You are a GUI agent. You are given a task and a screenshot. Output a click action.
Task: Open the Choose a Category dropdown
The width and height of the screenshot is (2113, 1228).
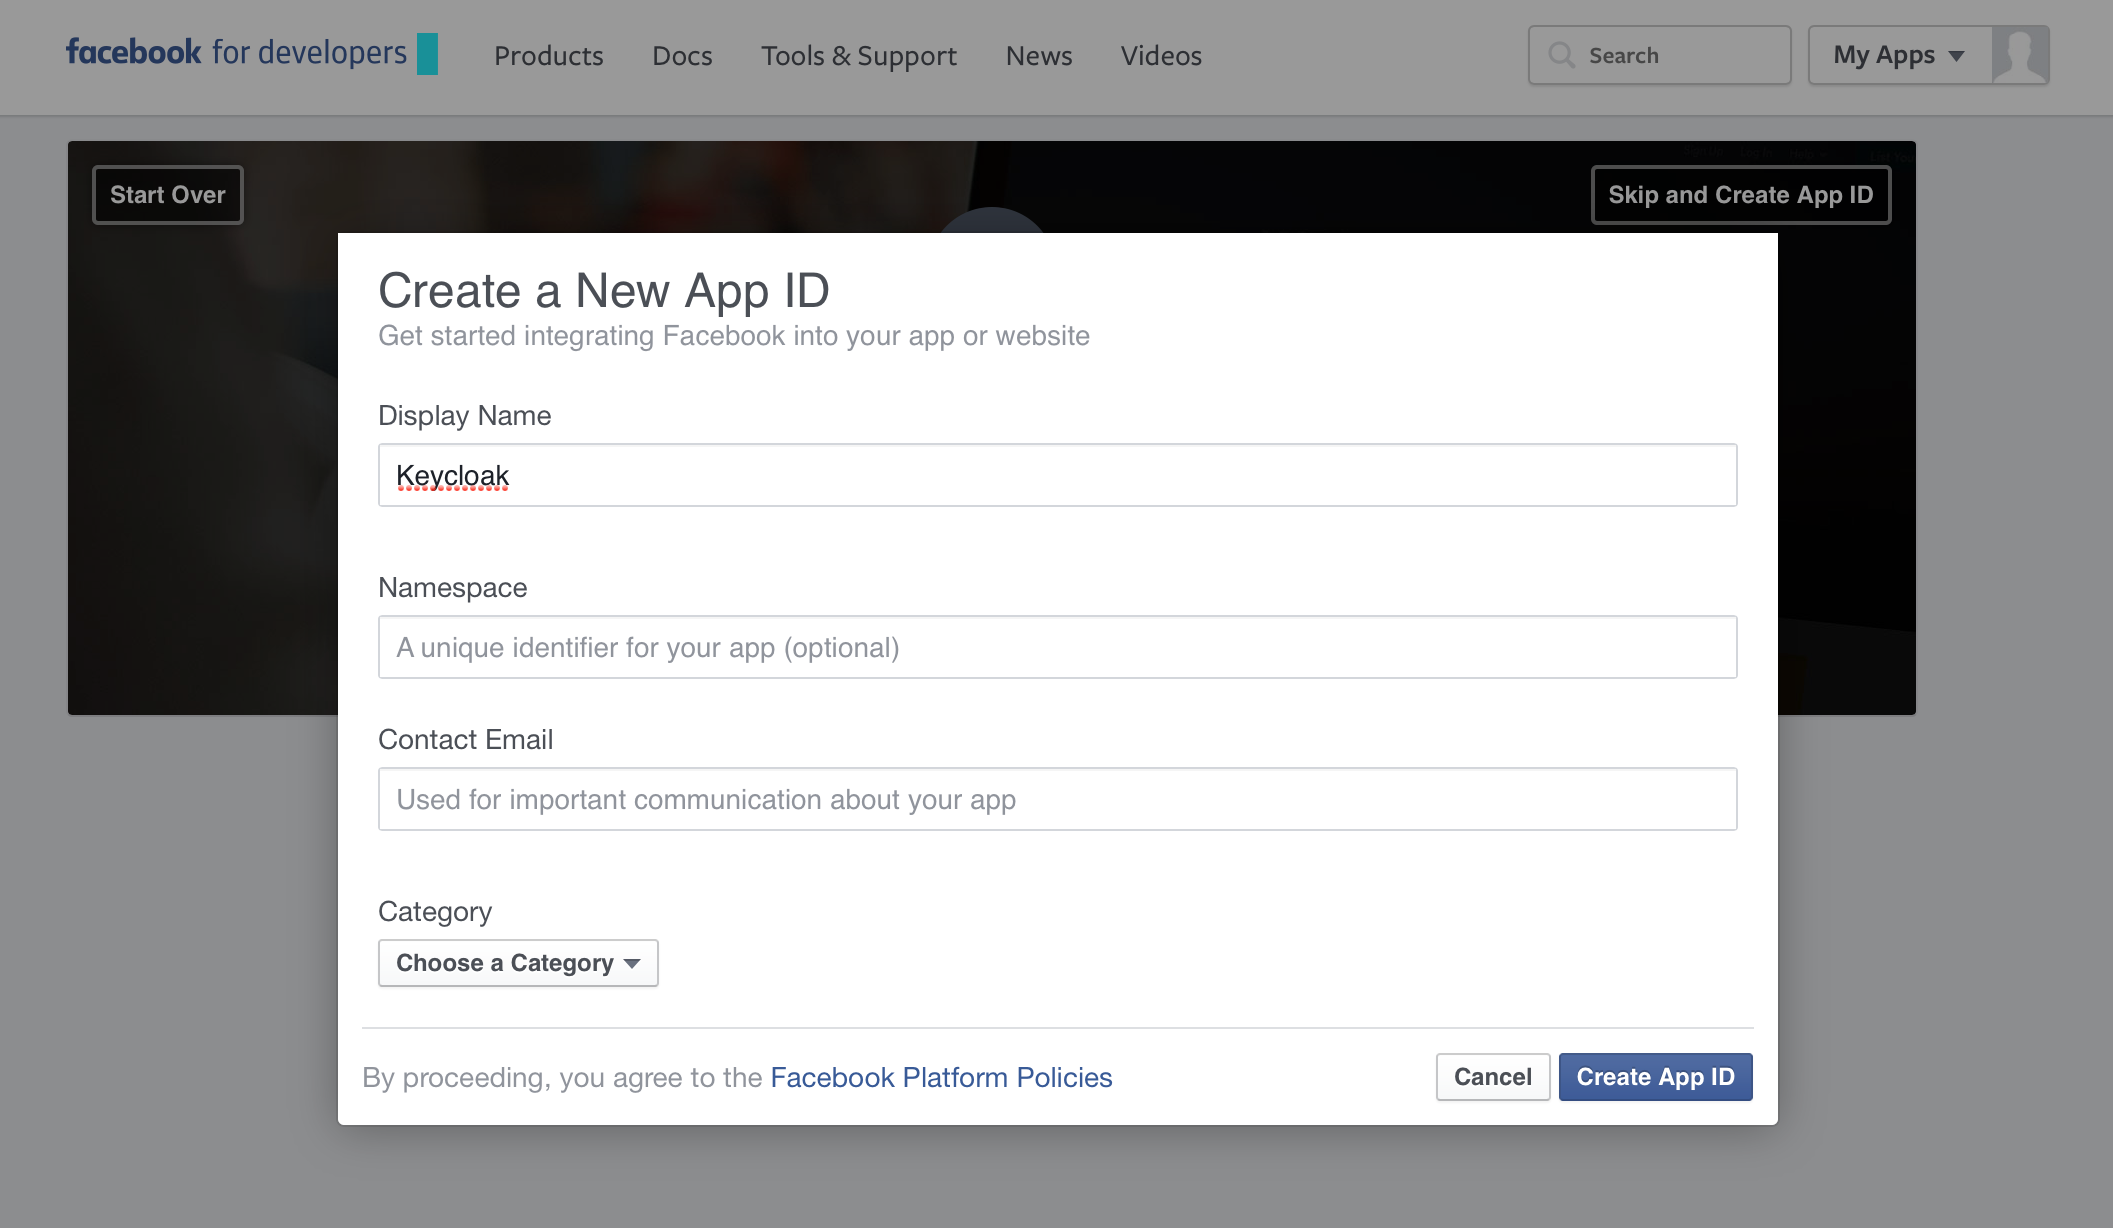(517, 962)
